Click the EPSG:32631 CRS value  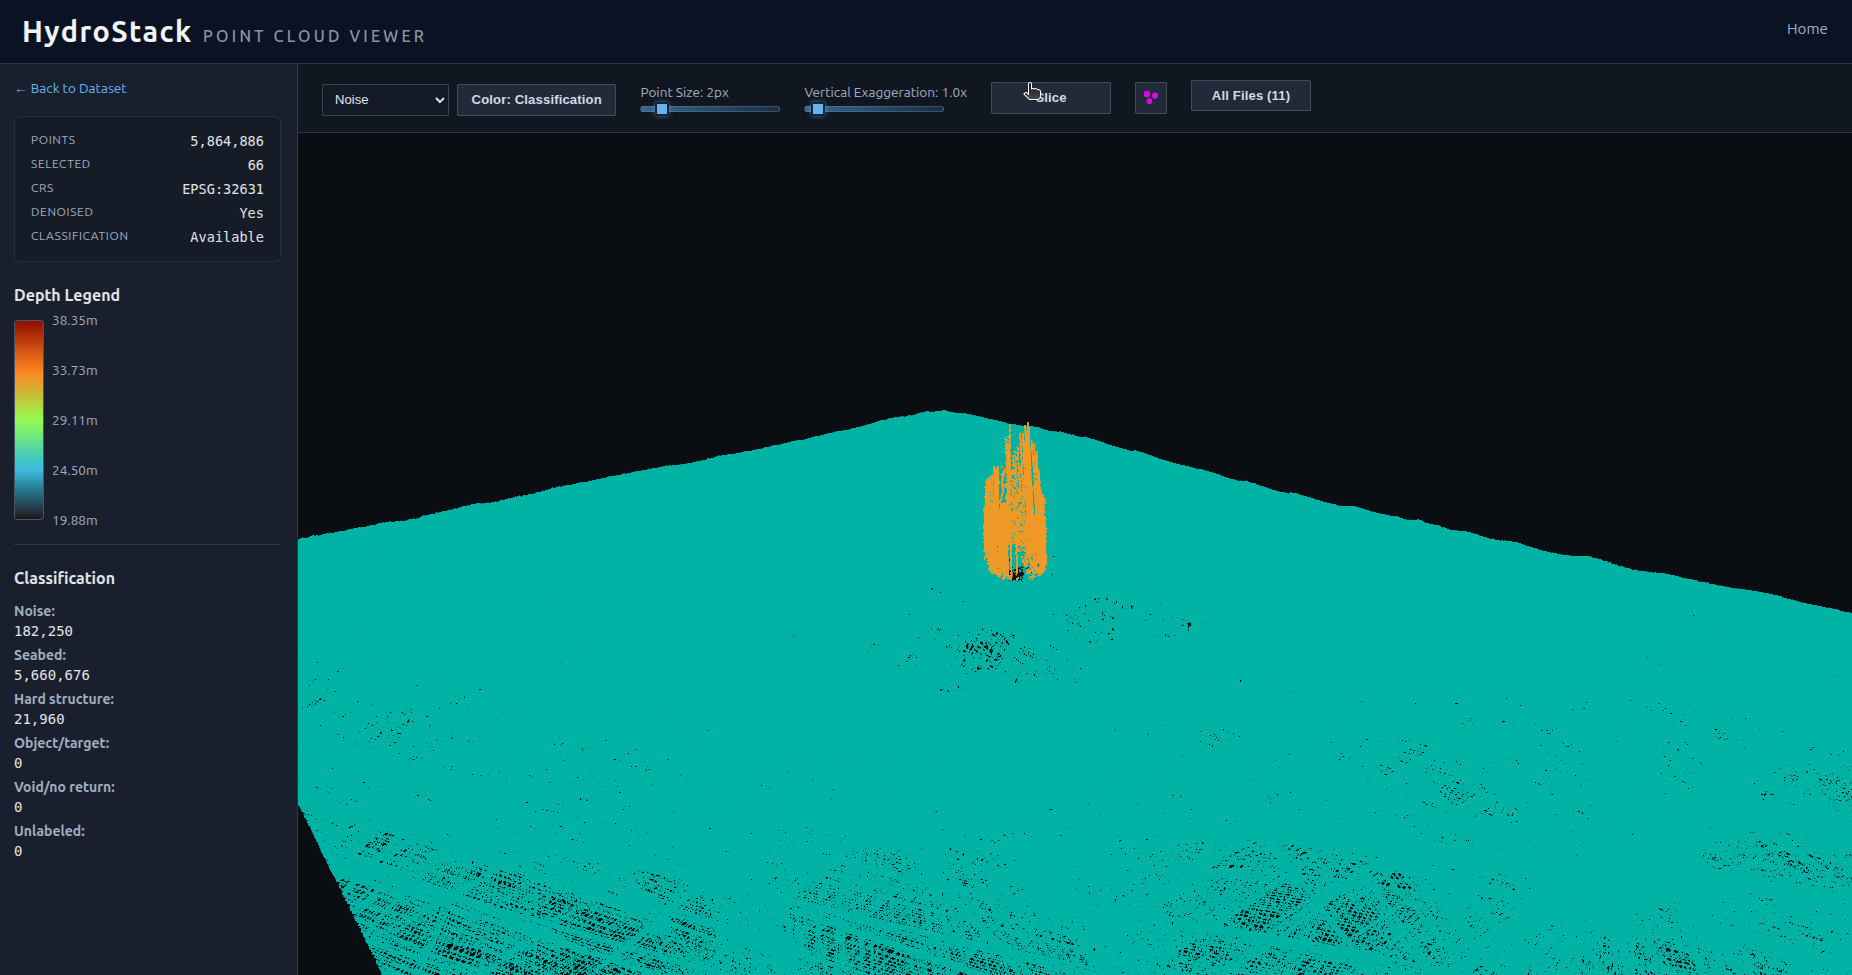(x=223, y=189)
